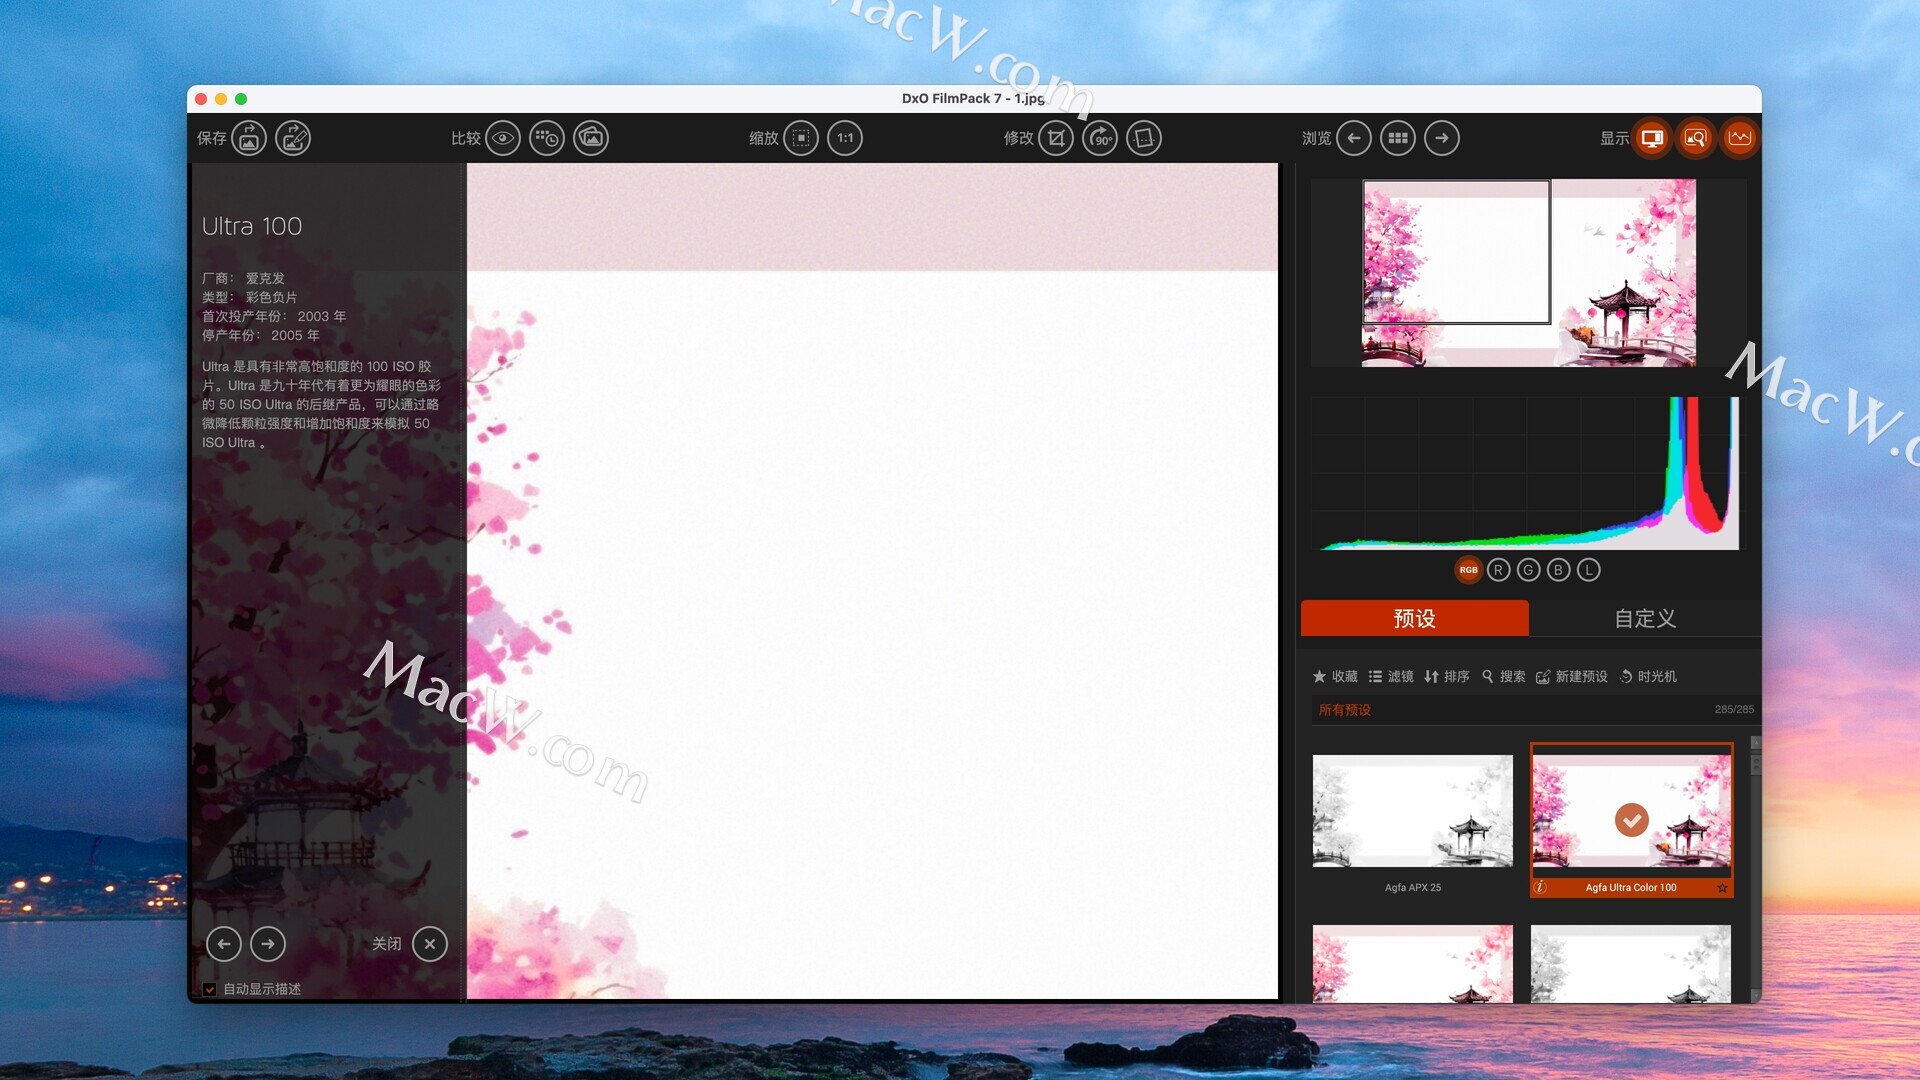The height and width of the screenshot is (1080, 1920).
Task: Go to previous film description arrow
Action: coord(224,944)
